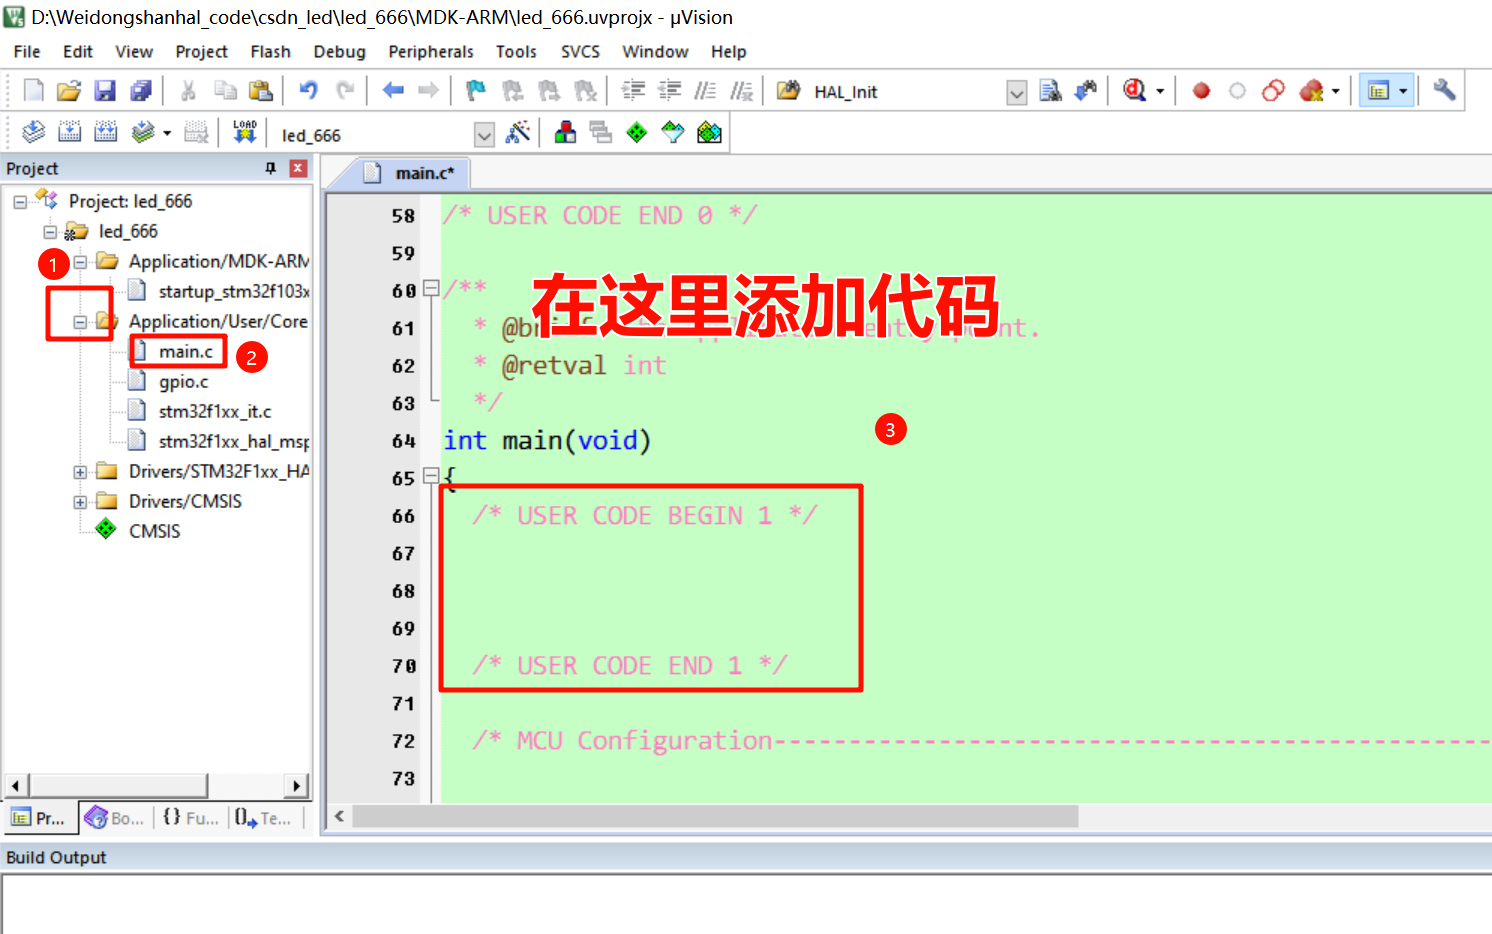Click the Project panel scroll right arrow

(x=296, y=785)
